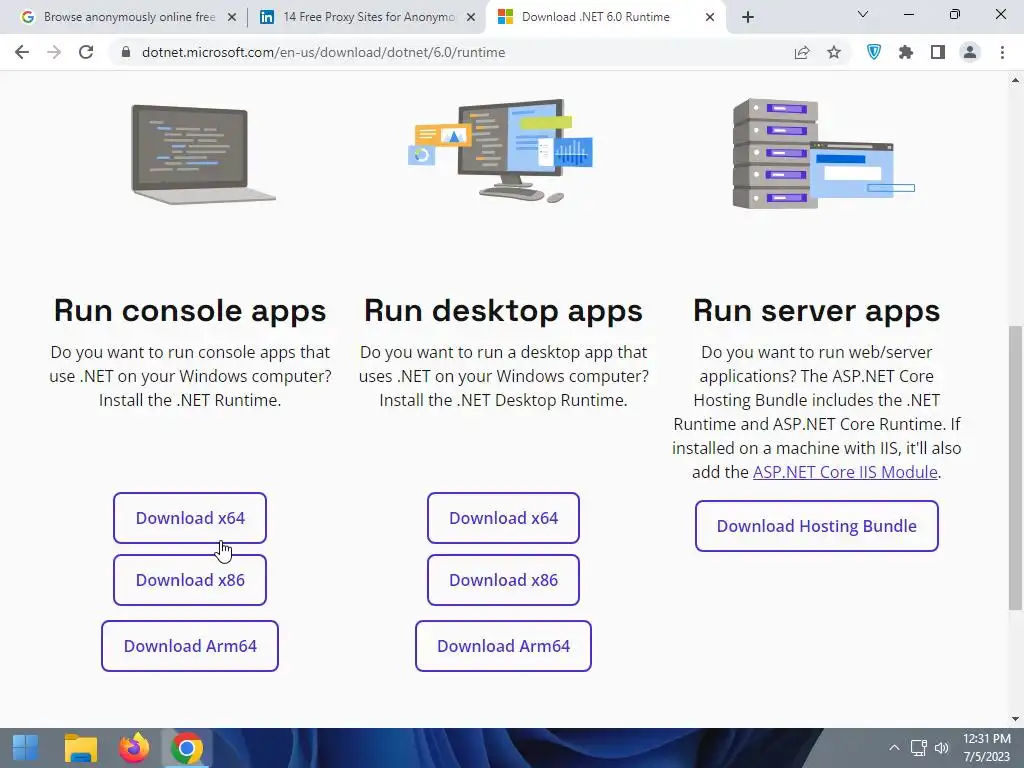The width and height of the screenshot is (1024, 768).
Task: Open the Chrome profile avatar
Action: [970, 52]
